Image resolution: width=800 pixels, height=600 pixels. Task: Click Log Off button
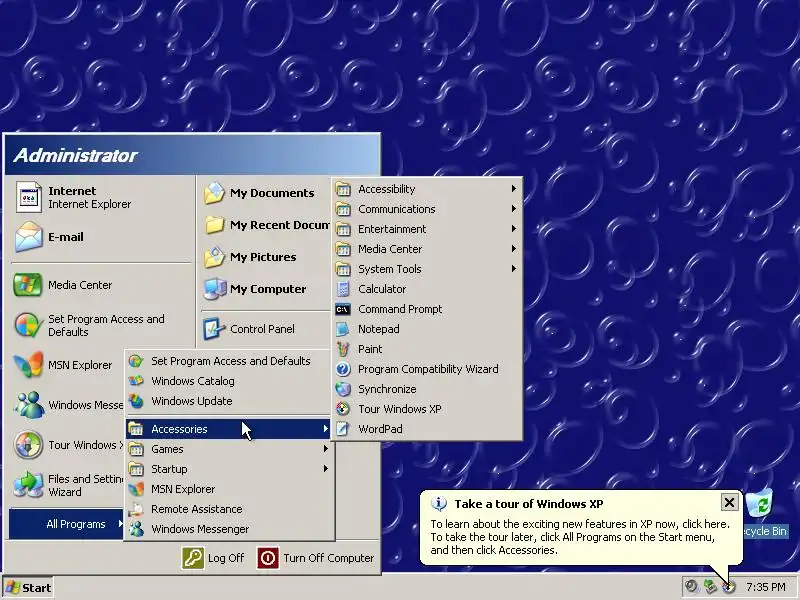[213, 558]
